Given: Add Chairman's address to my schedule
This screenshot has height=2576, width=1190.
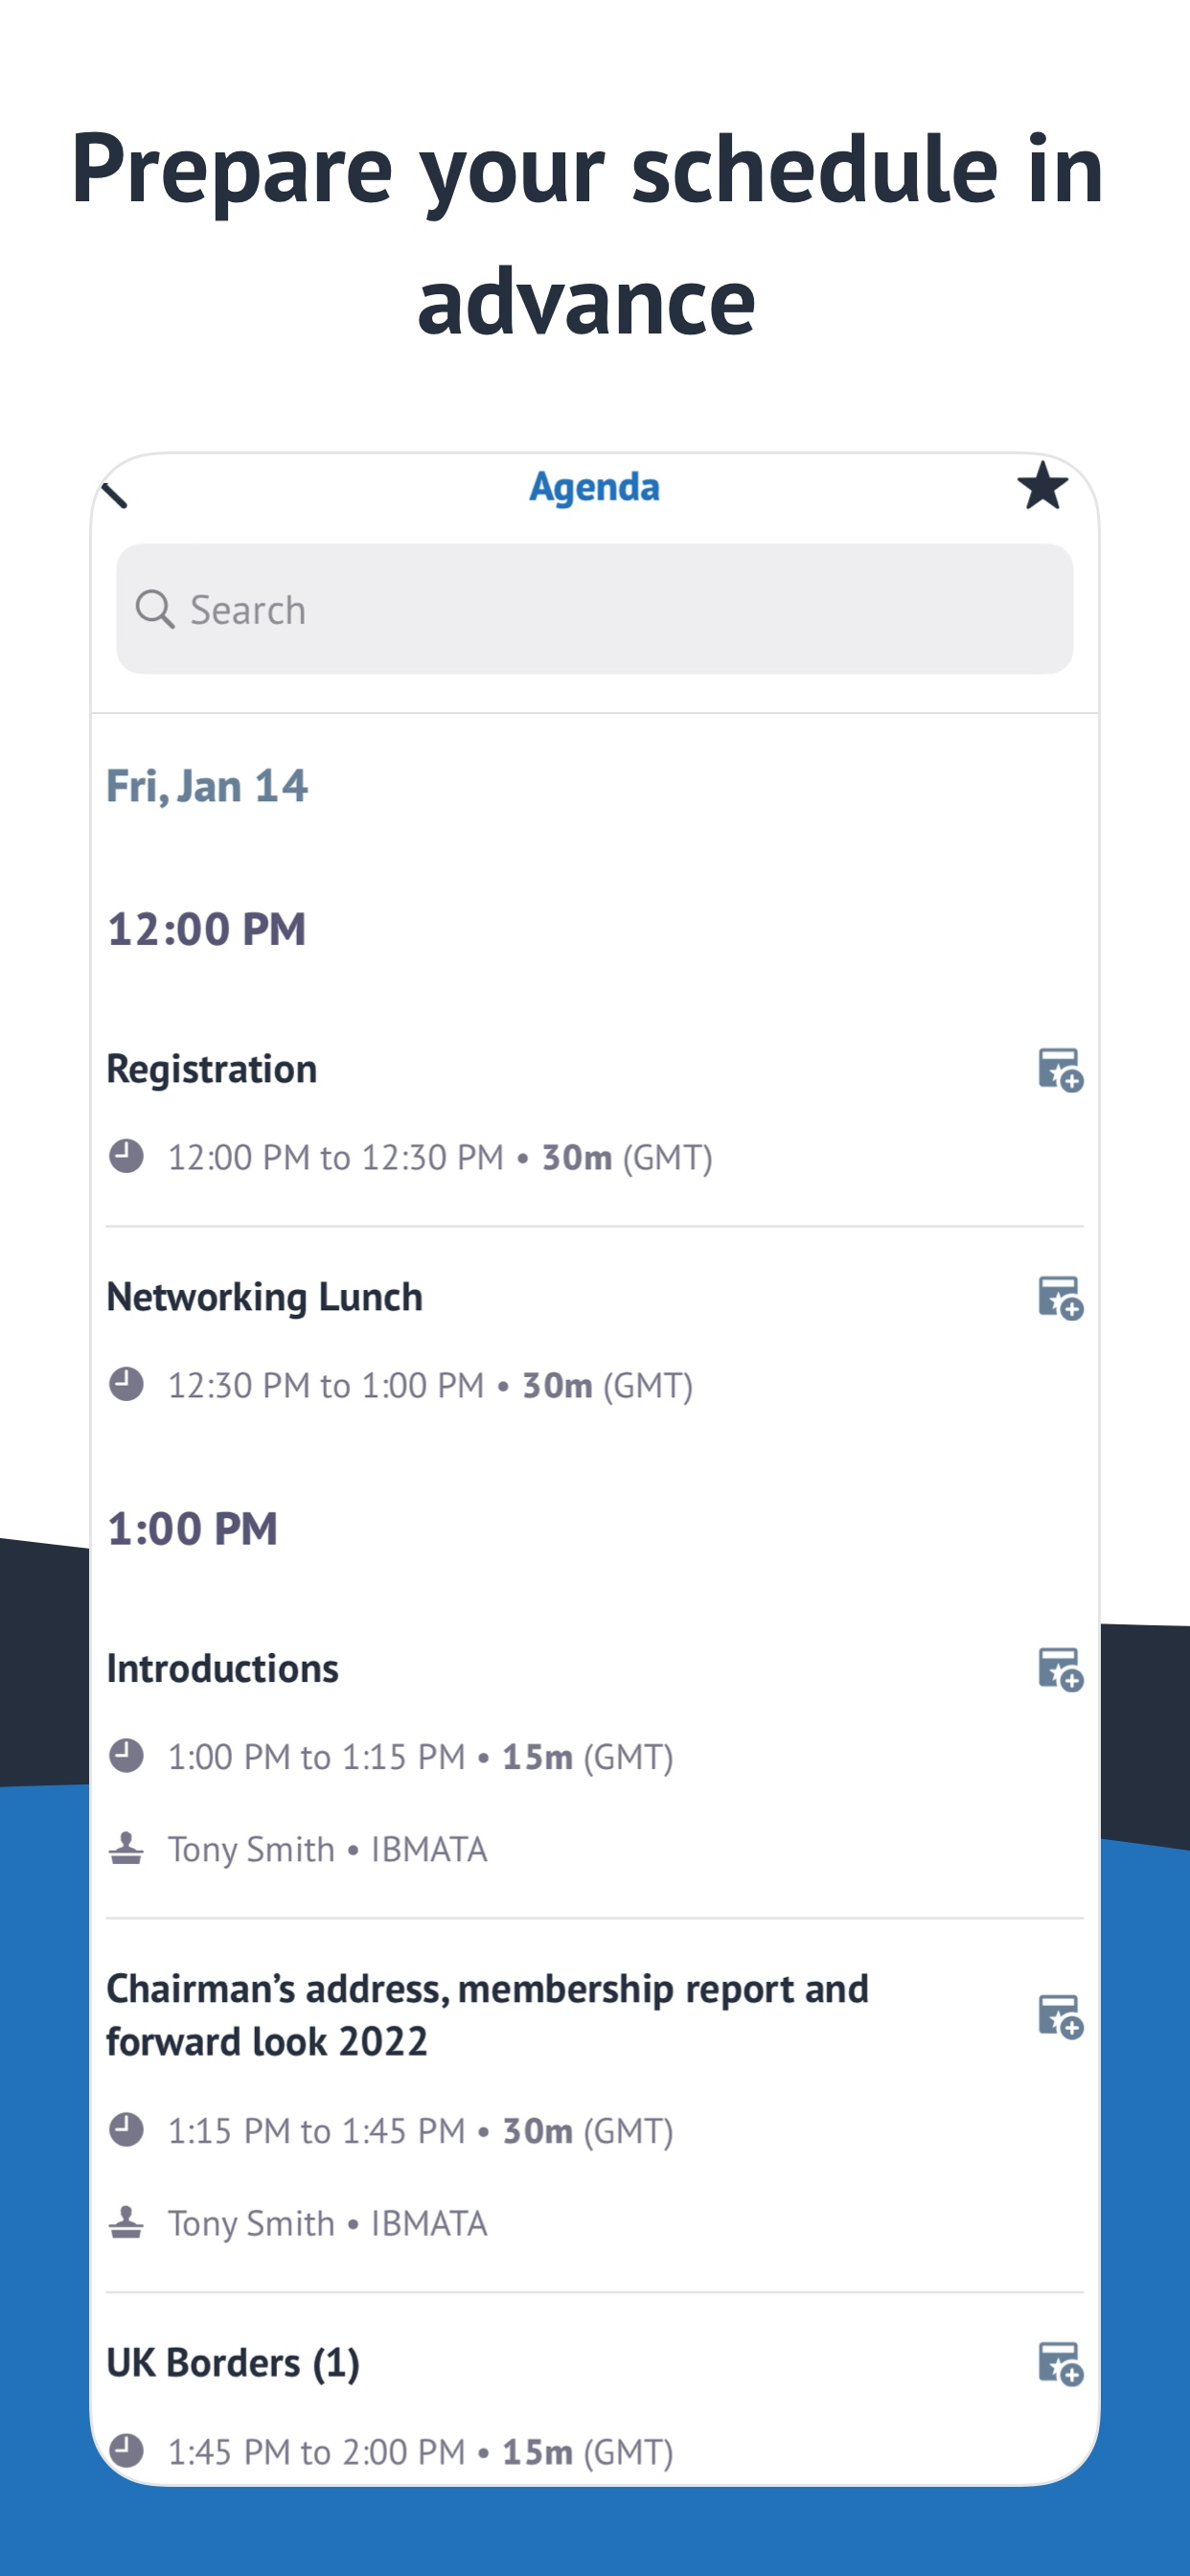Looking at the screenshot, I should (x=1060, y=2017).
